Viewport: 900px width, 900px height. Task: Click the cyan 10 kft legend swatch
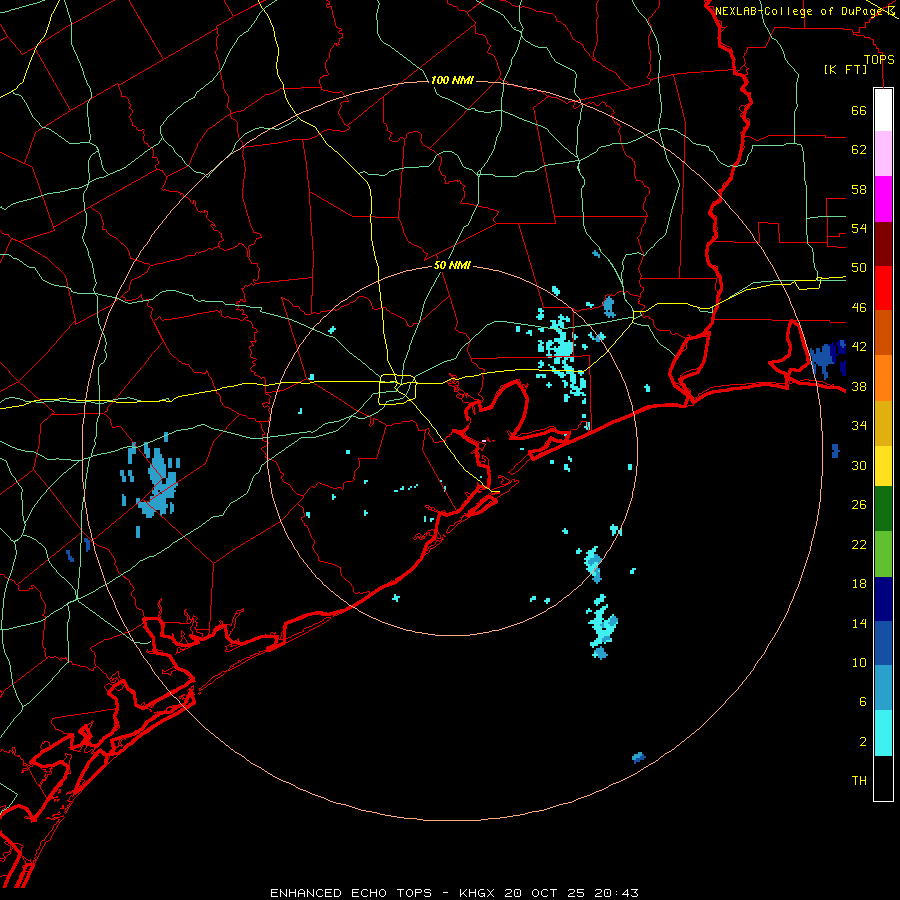883,732
